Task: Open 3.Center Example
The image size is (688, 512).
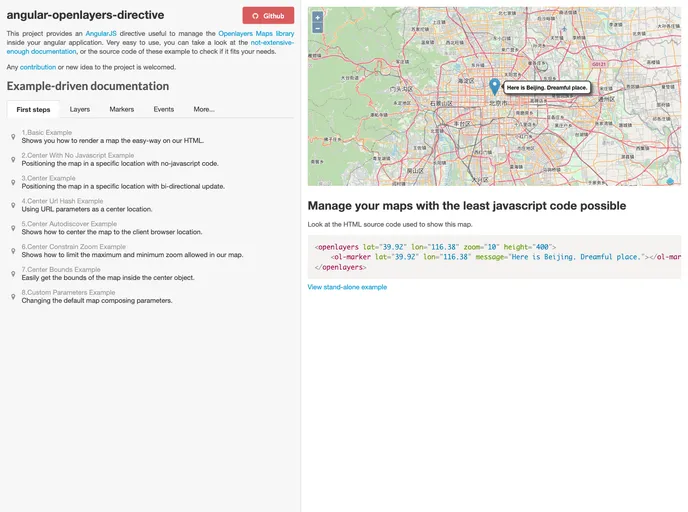Action: pyautogui.click(x=48, y=178)
